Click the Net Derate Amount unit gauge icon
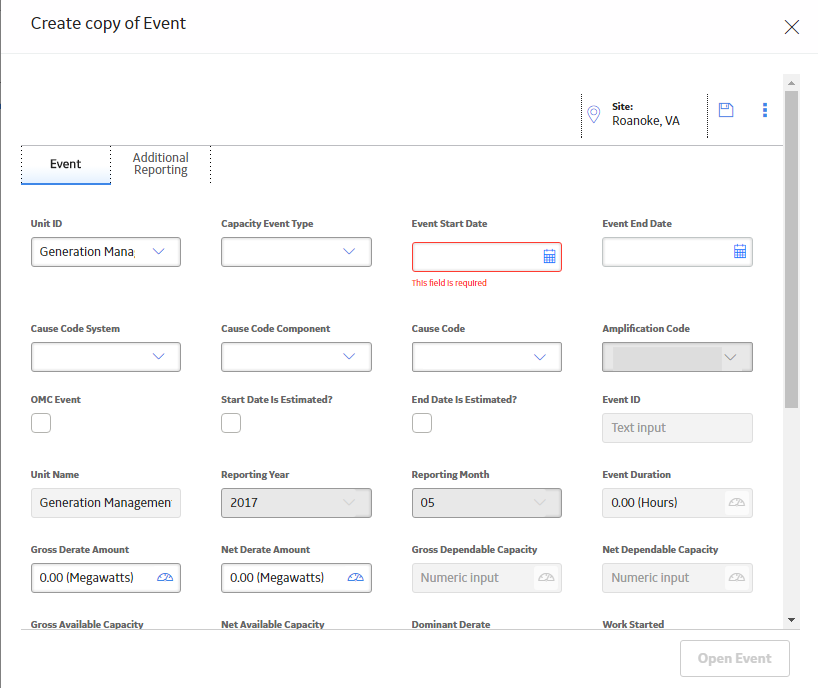 [x=355, y=577]
